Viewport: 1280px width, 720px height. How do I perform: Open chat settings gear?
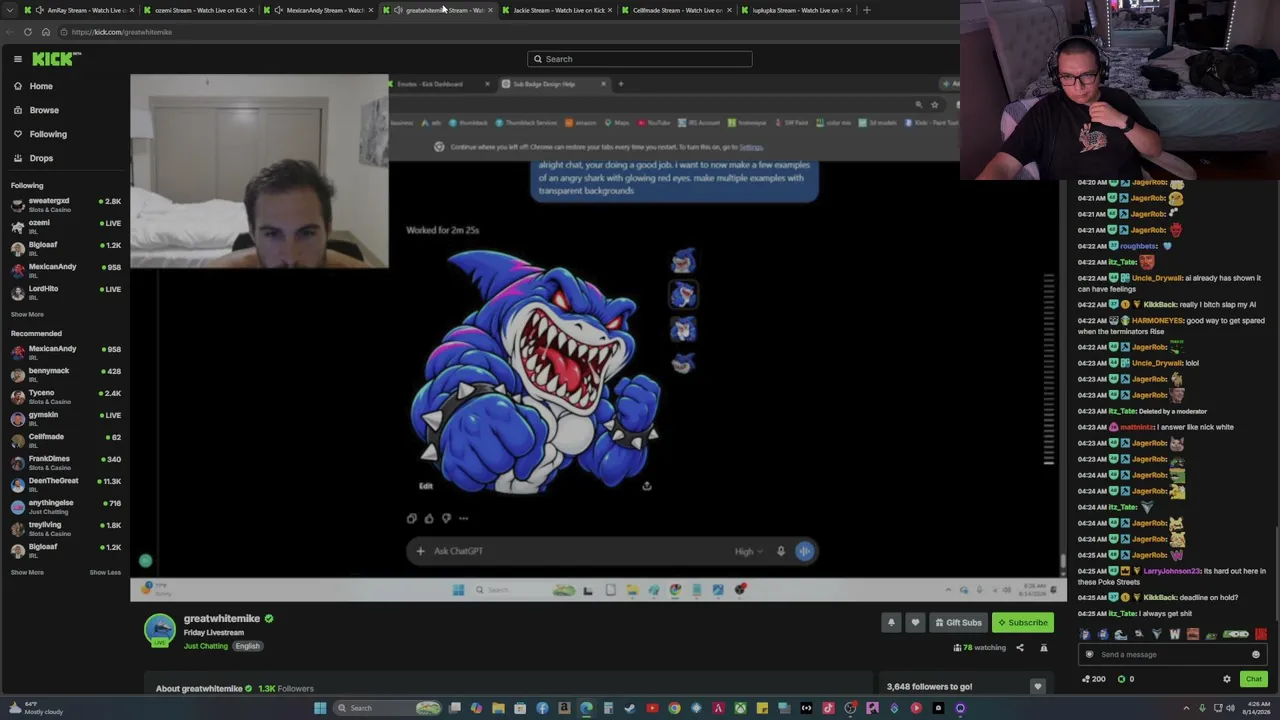click(1227, 679)
